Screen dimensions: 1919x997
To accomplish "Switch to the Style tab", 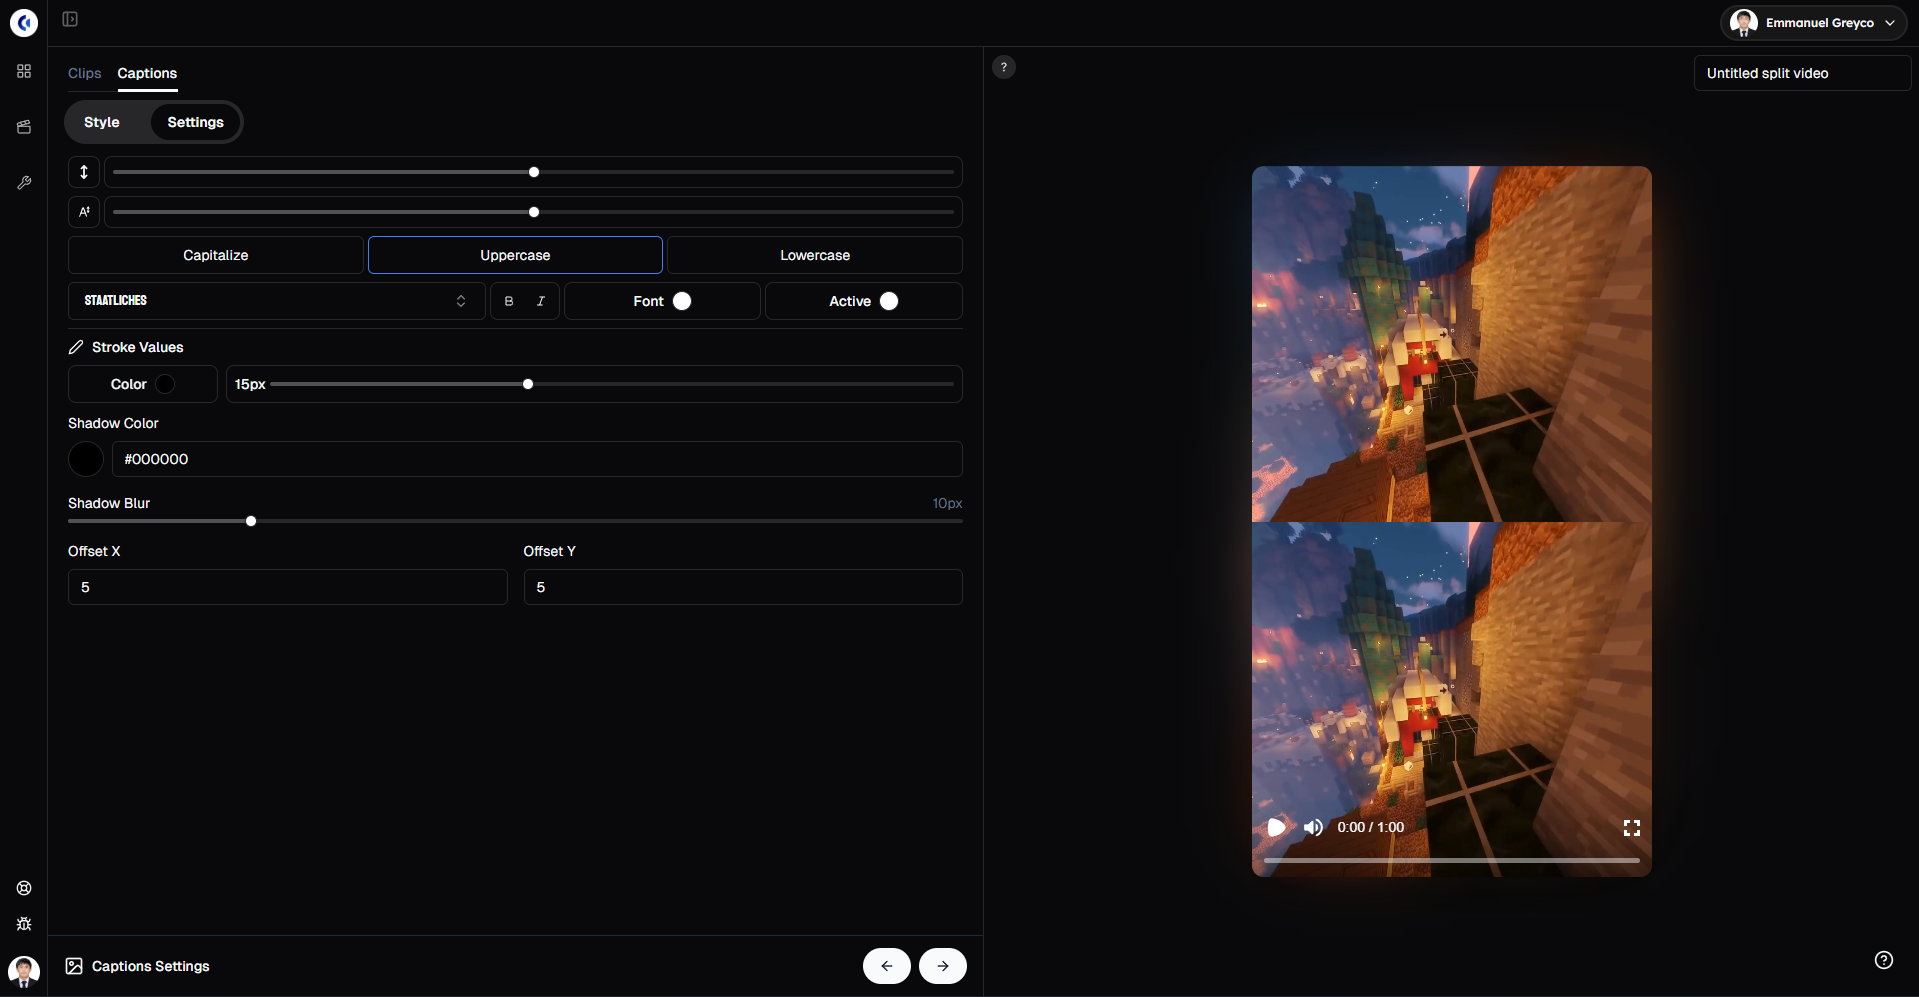I will coord(102,122).
